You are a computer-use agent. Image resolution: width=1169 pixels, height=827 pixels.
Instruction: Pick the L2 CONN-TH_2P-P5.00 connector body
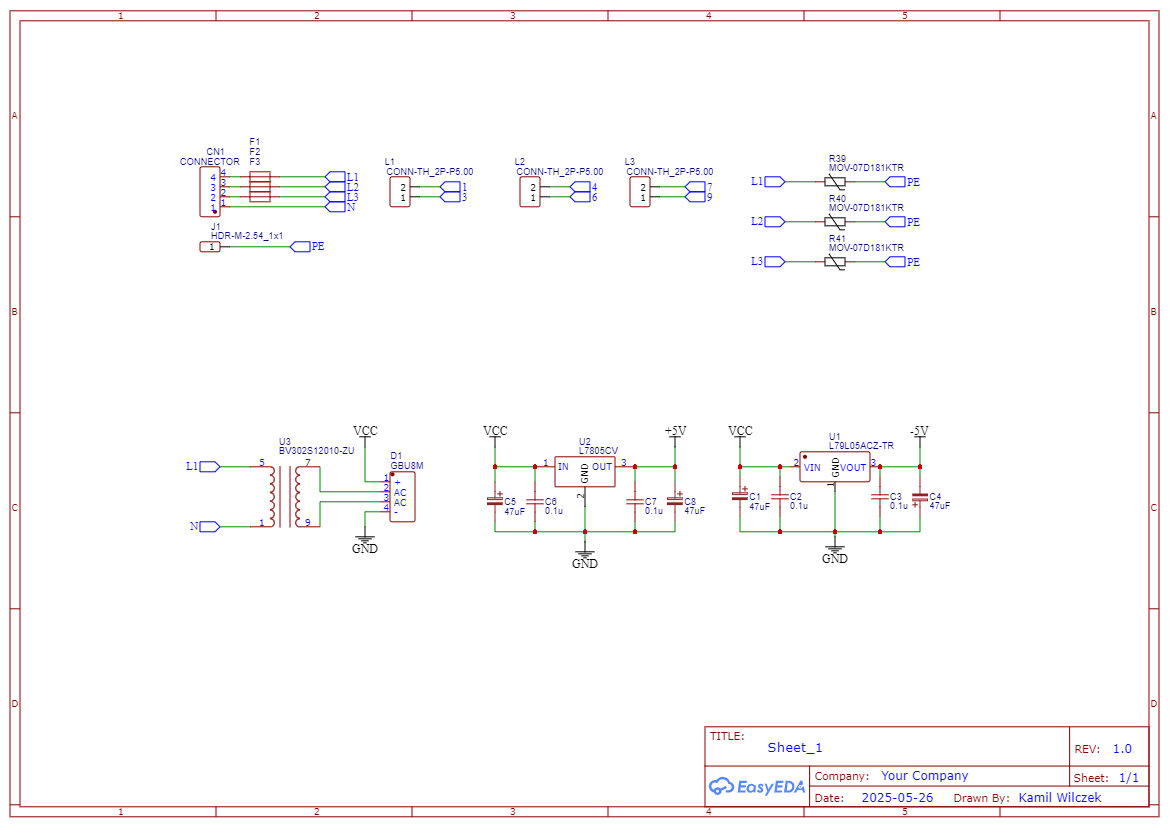tap(530, 192)
